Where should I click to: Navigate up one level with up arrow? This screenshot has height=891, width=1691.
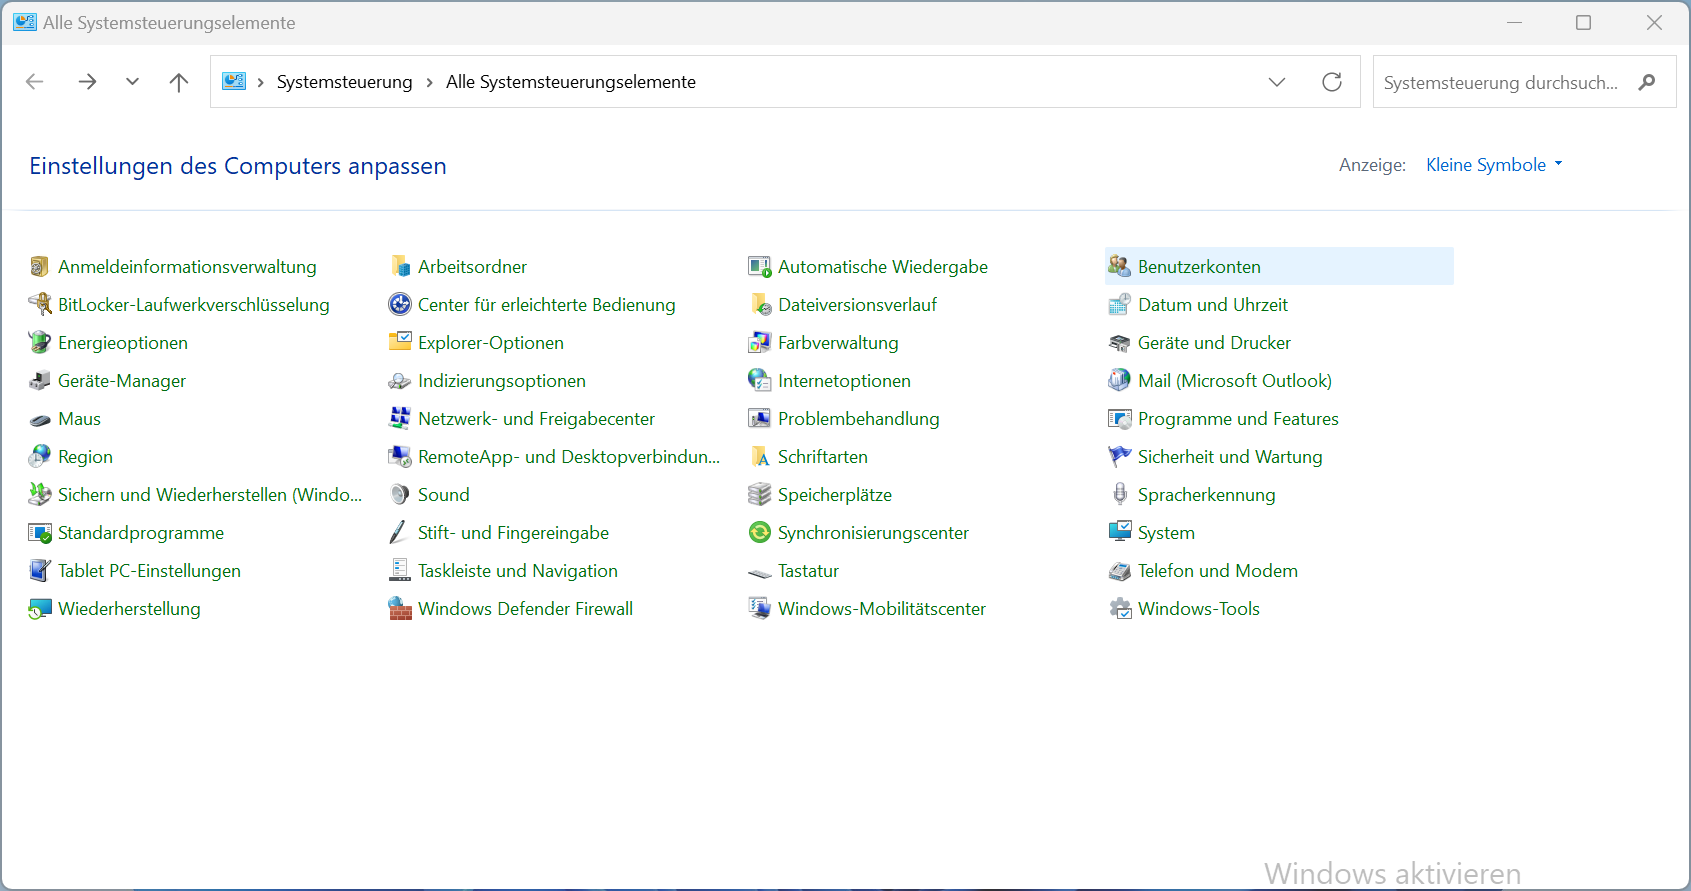tap(179, 82)
